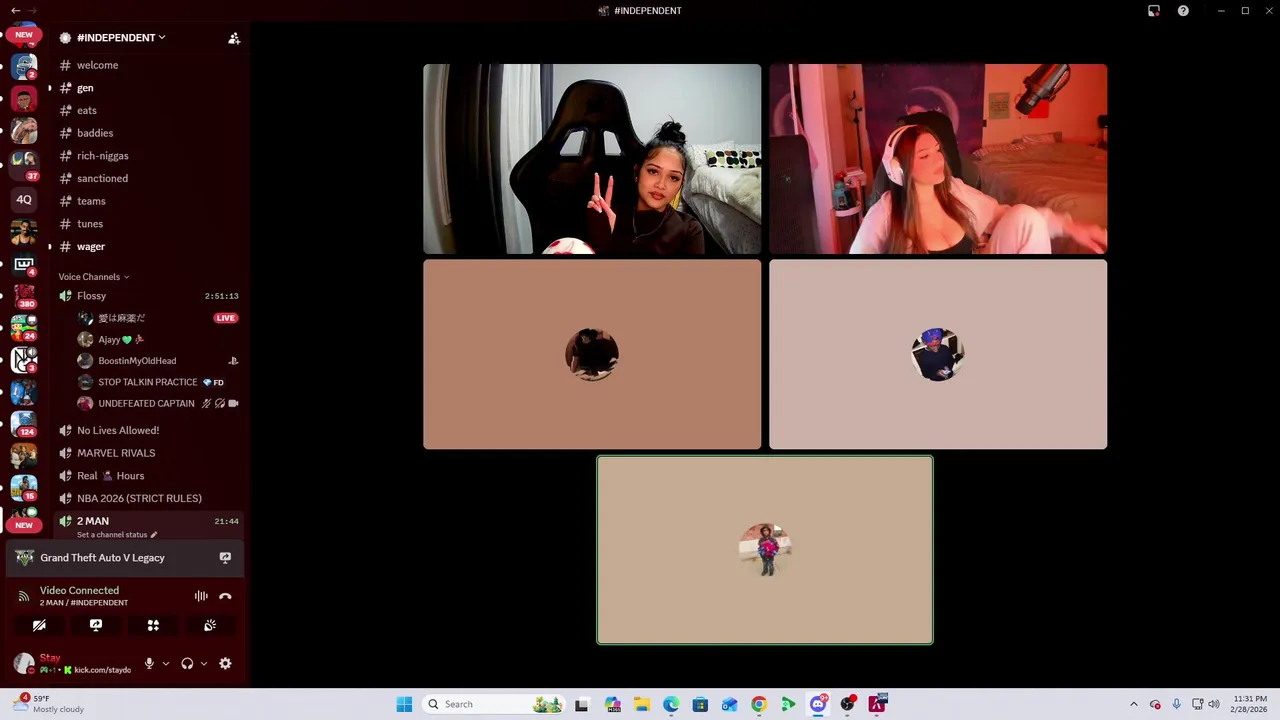Select the brown avatar participant tile
Image resolution: width=1280 pixels, height=720 pixels.
[x=592, y=354]
